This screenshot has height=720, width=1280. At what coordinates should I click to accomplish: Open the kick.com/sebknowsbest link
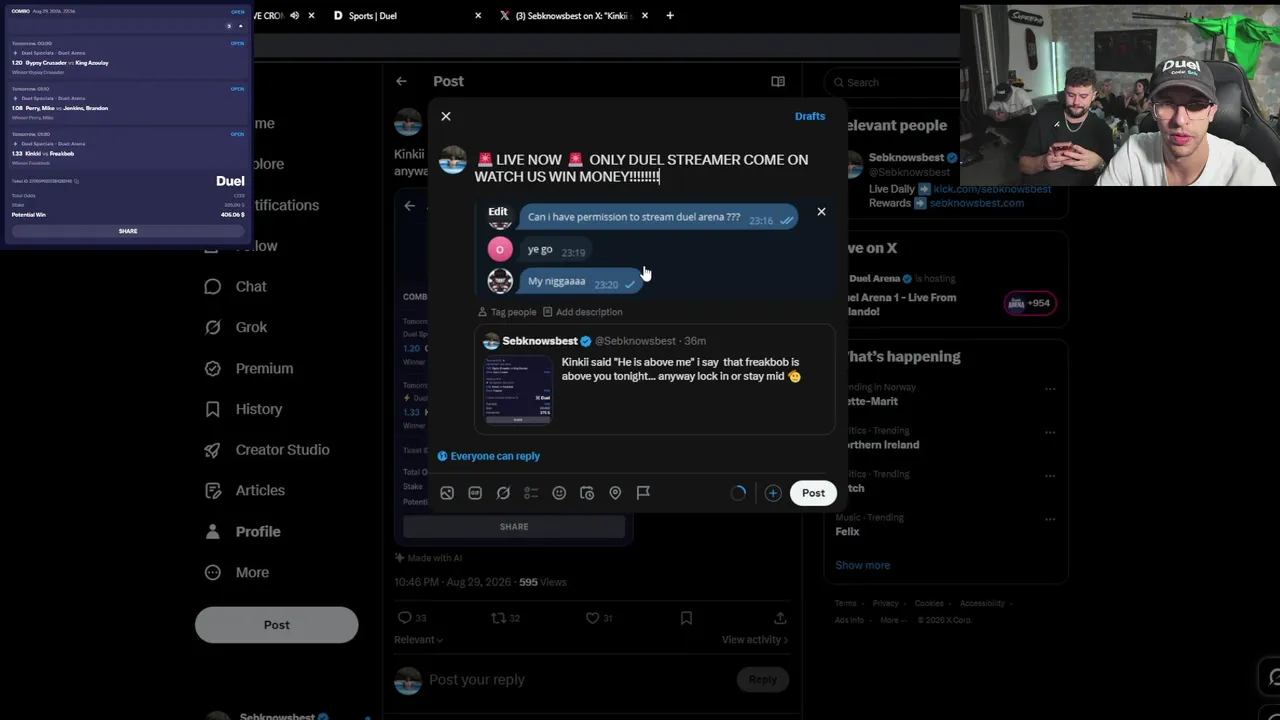[x=992, y=189]
